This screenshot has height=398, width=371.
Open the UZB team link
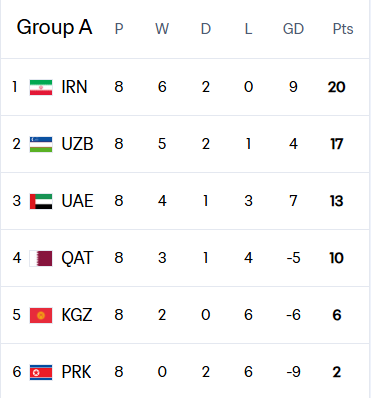(77, 144)
